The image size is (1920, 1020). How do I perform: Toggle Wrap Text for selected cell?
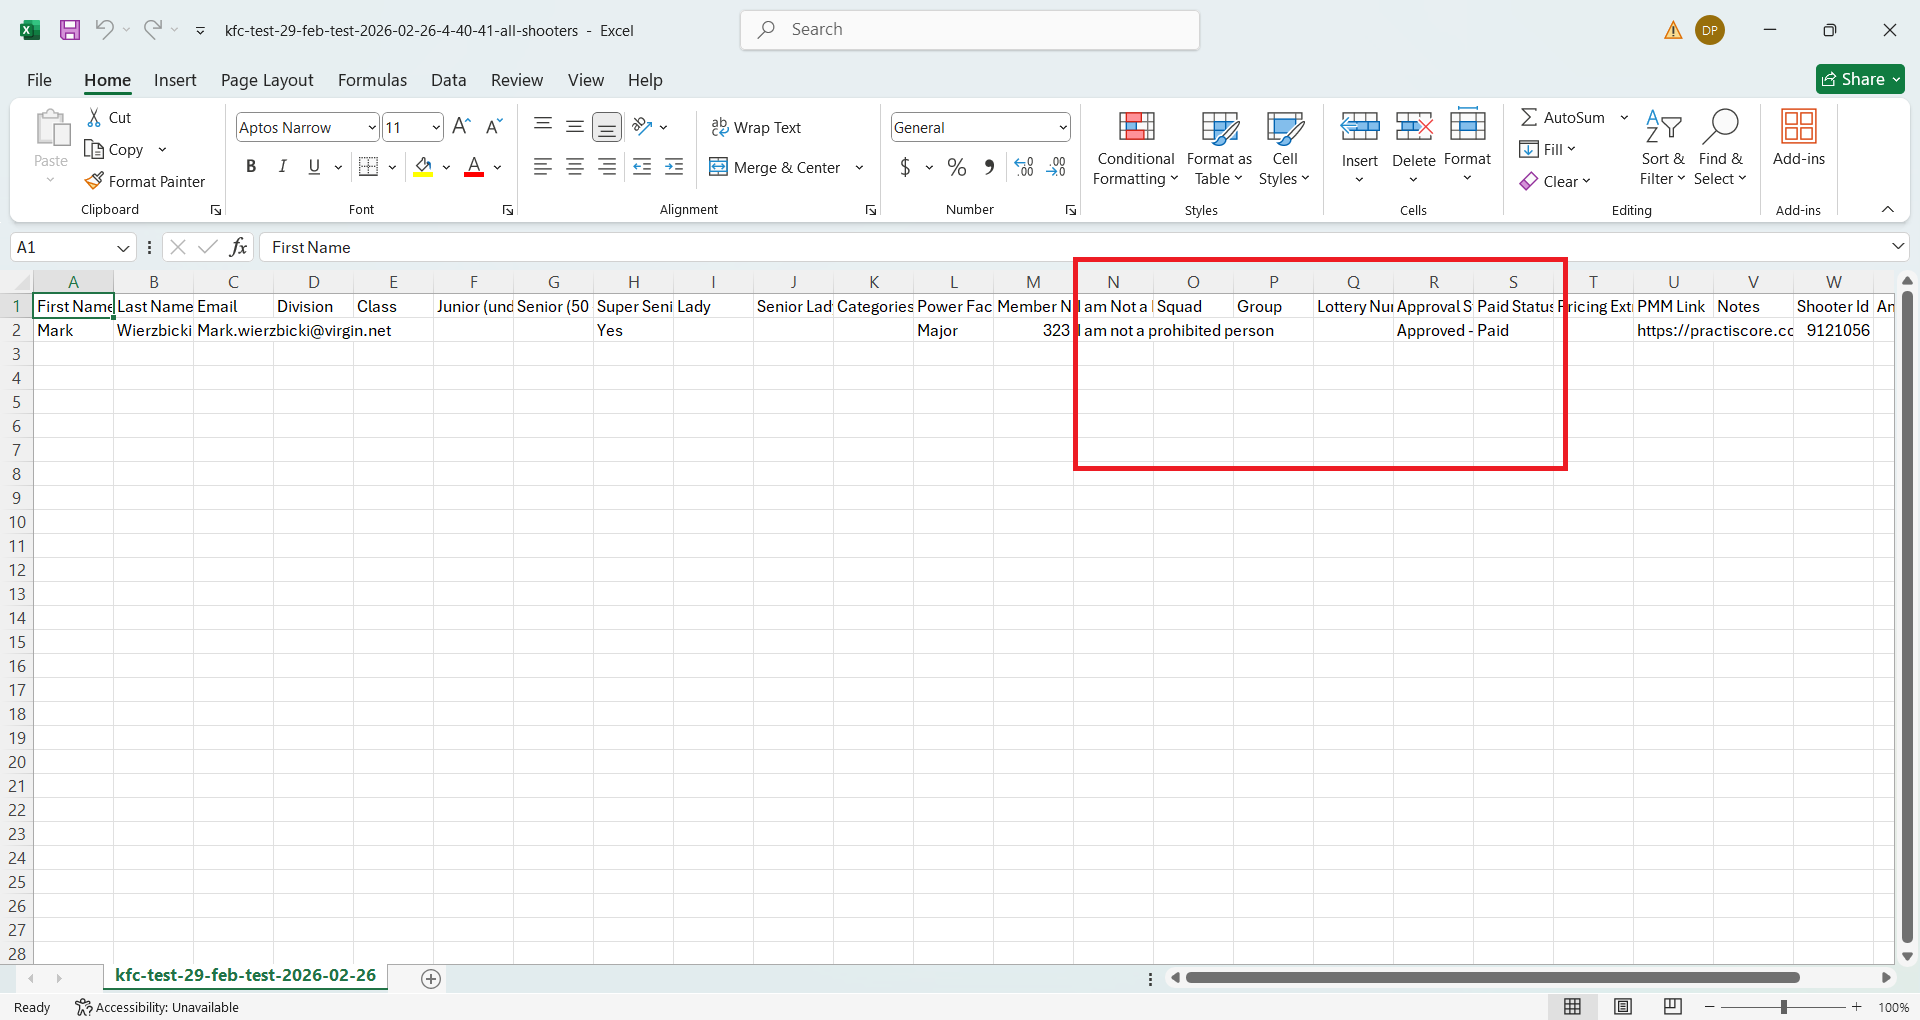tap(756, 127)
